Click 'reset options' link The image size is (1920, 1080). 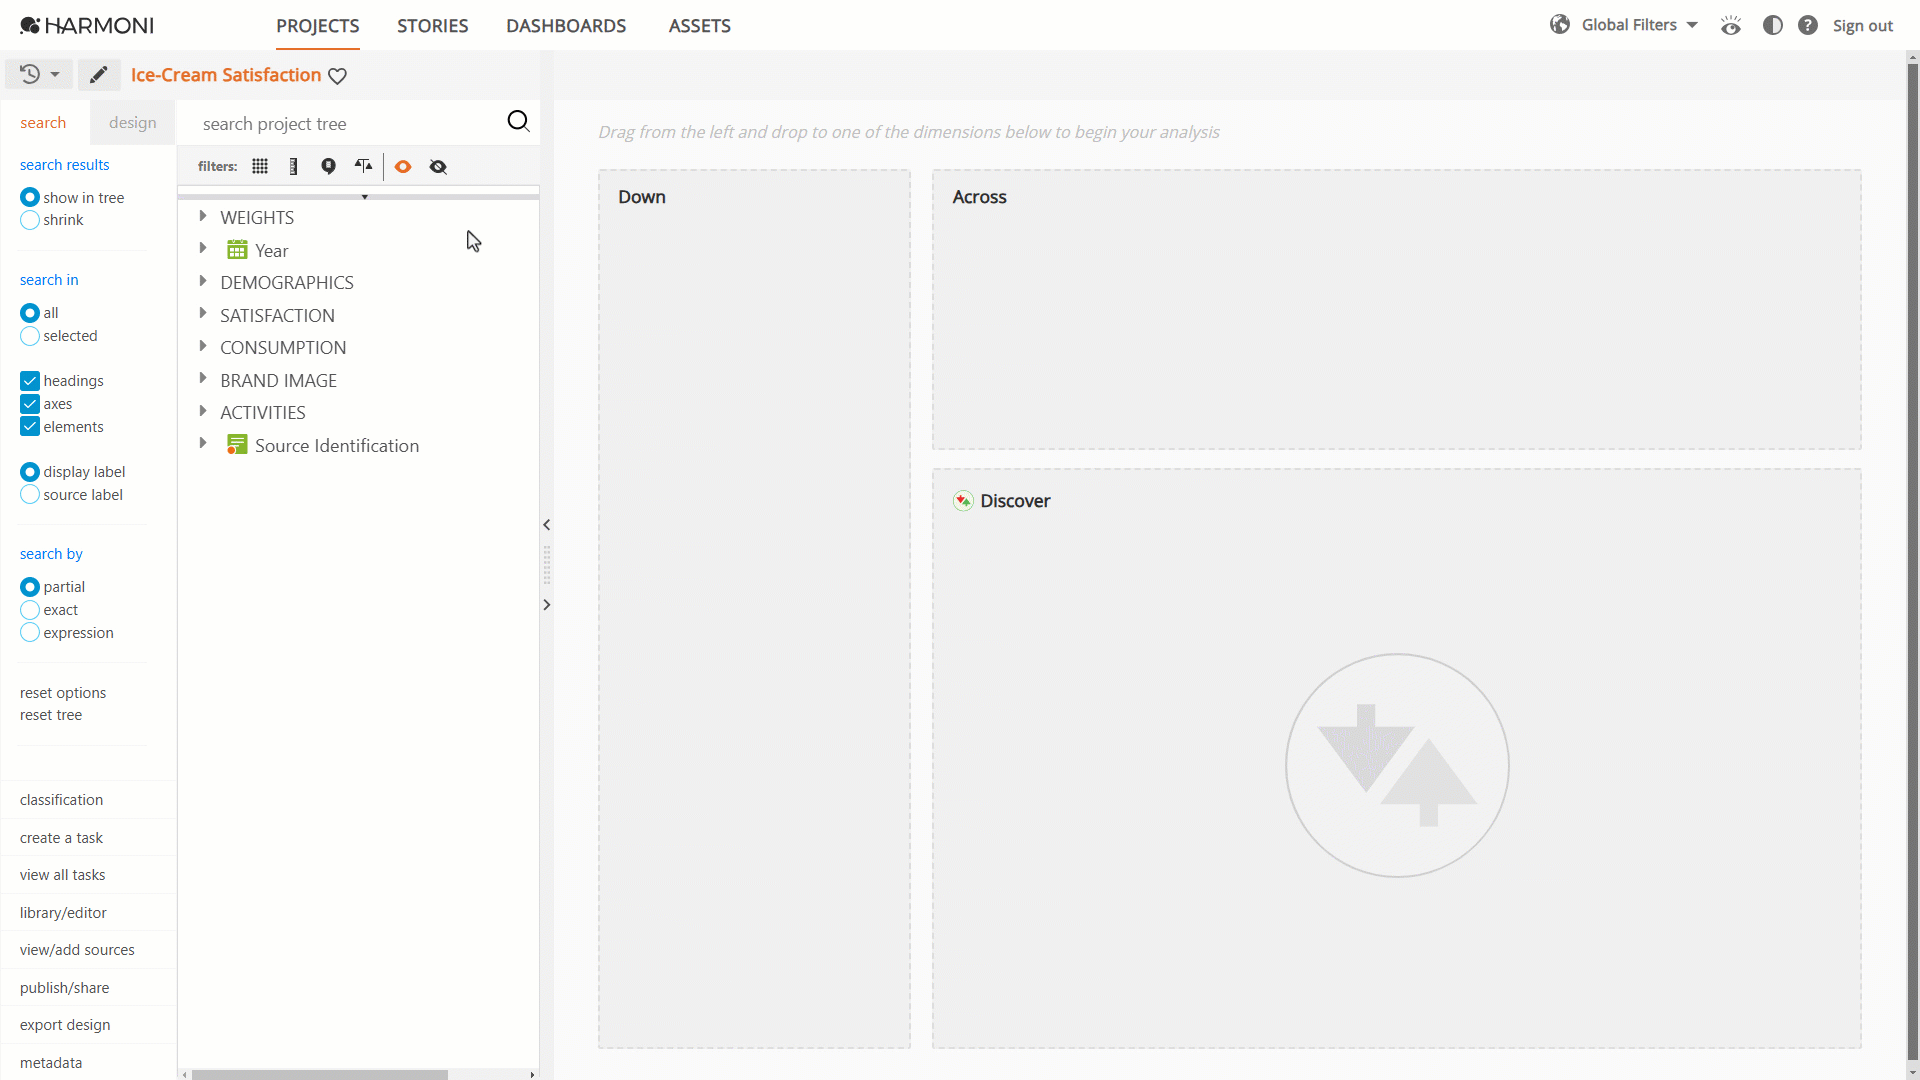point(63,693)
